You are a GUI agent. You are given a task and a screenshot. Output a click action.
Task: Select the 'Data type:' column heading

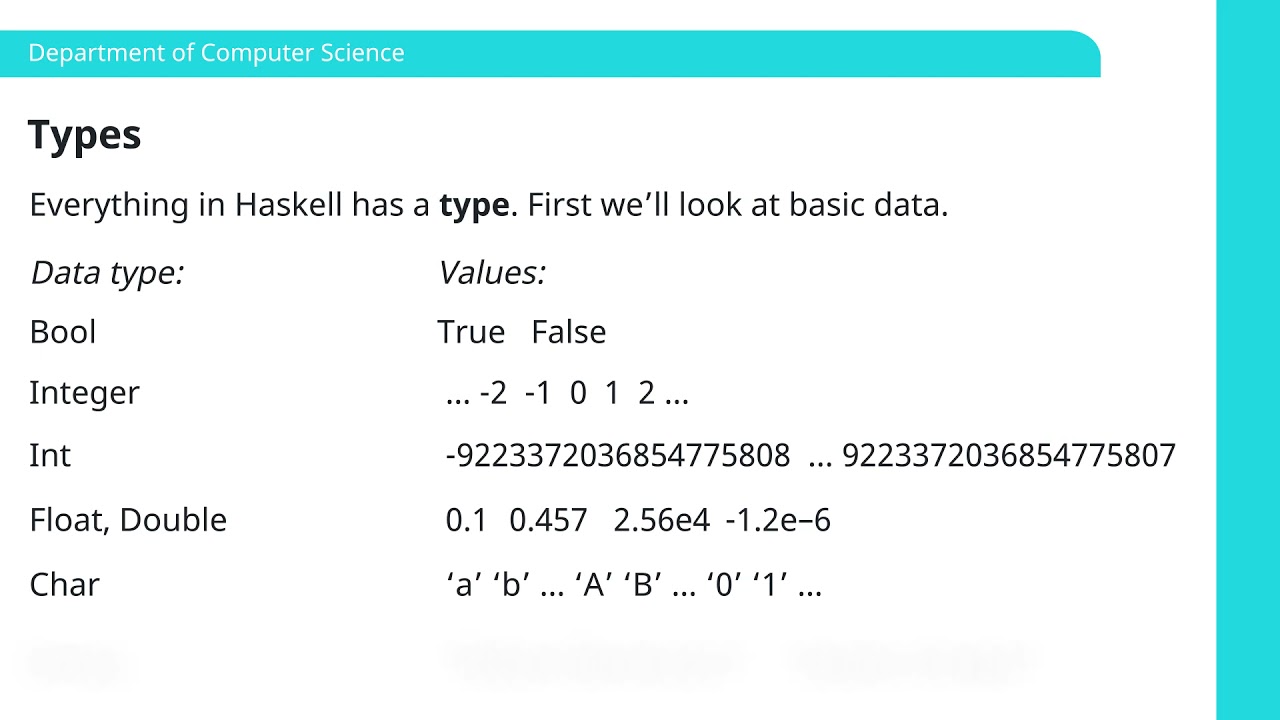tap(107, 272)
